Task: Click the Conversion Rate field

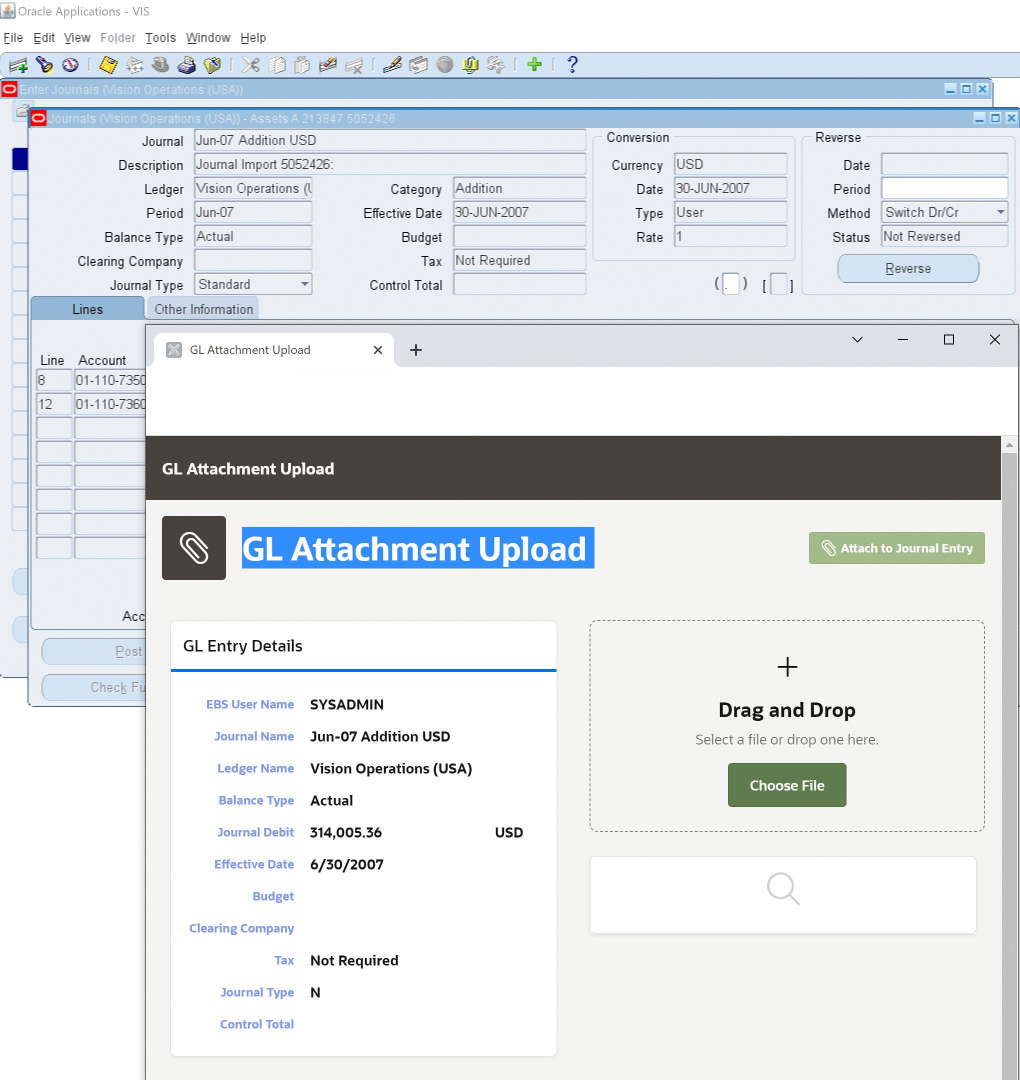Action: [730, 236]
